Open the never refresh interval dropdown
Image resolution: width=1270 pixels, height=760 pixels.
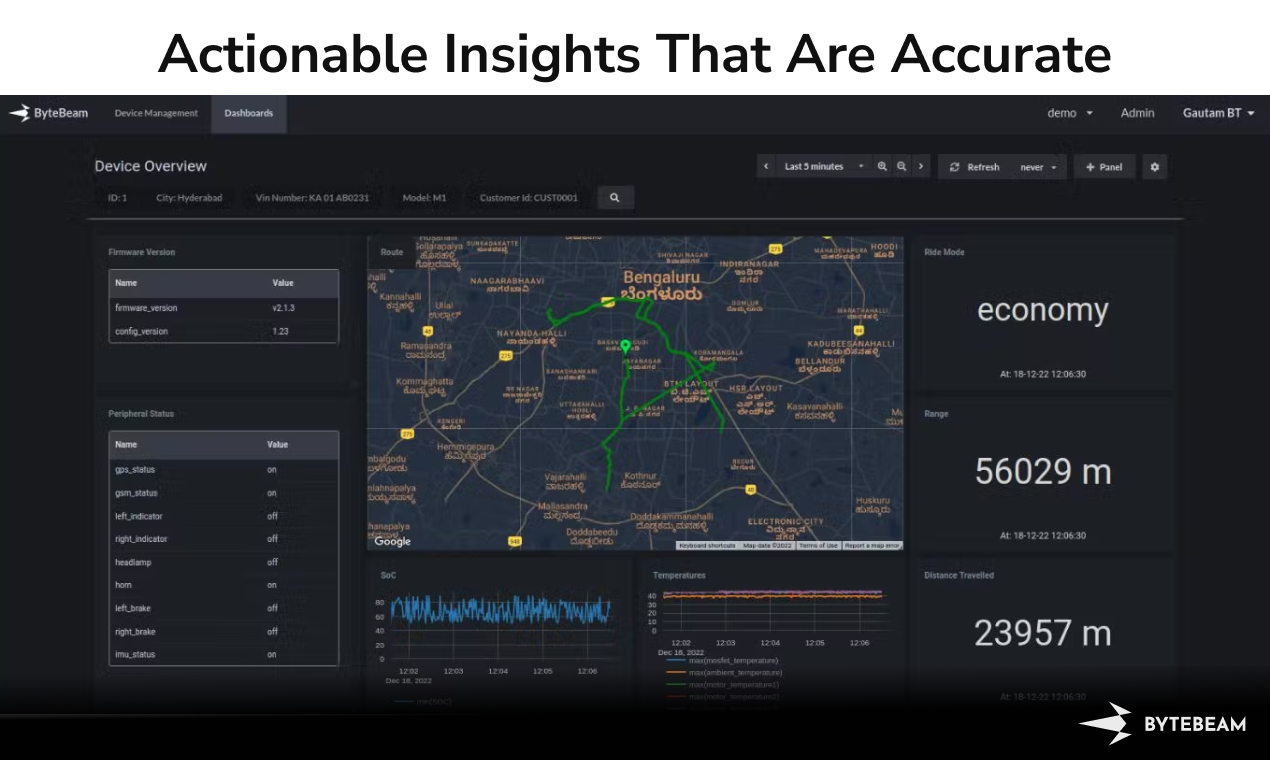pyautogui.click(x=1038, y=167)
